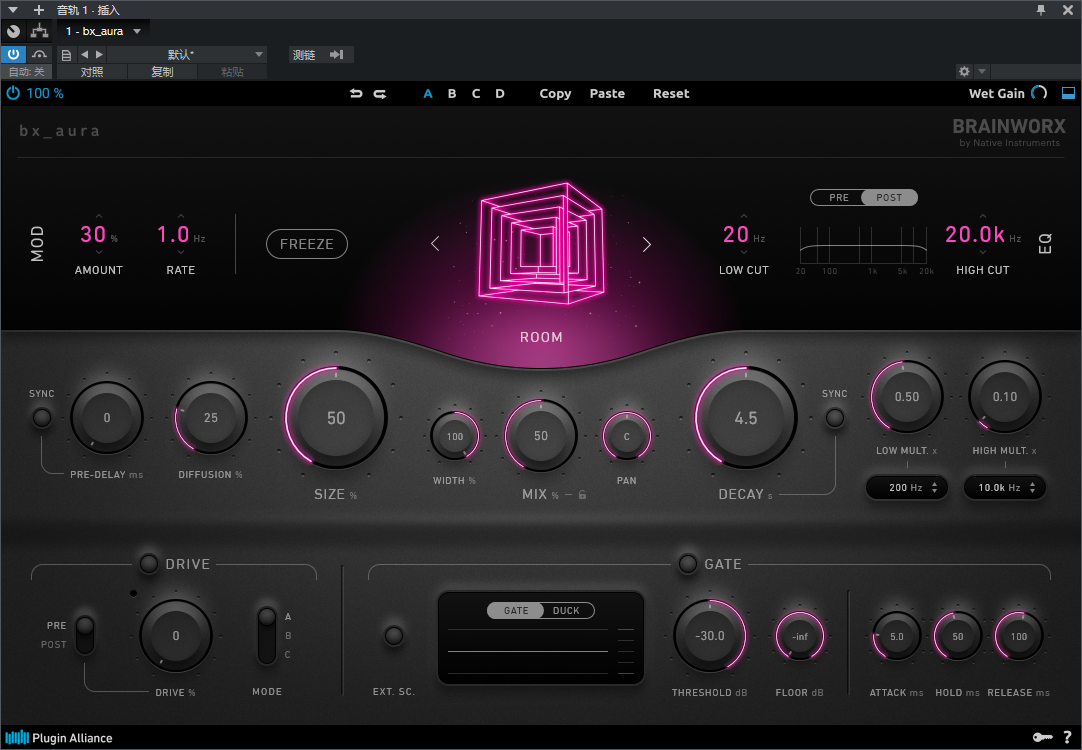Toggle the pre-delay SYNC button
This screenshot has height=750, width=1082.
click(42, 417)
